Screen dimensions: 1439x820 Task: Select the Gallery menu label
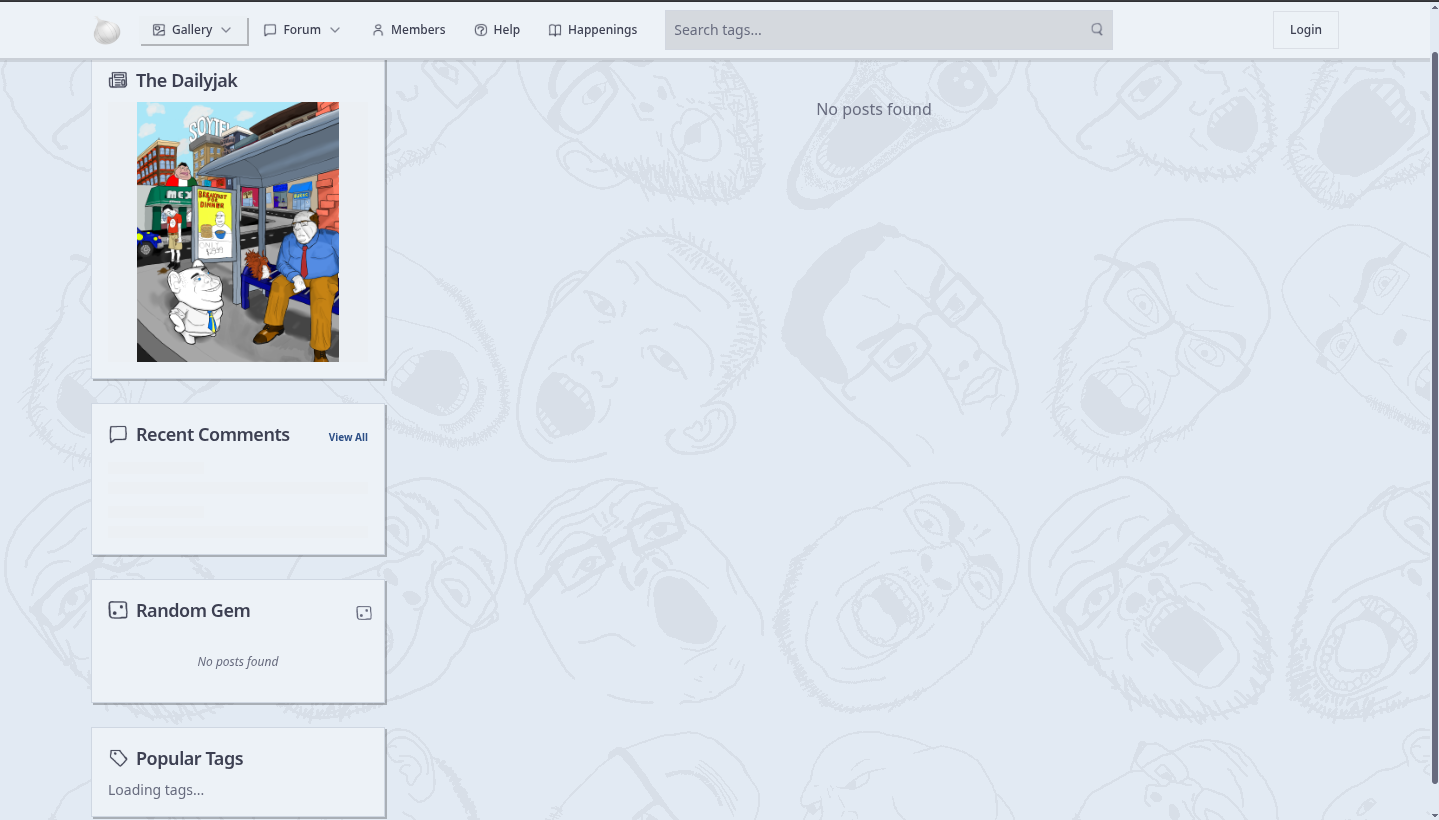191,30
